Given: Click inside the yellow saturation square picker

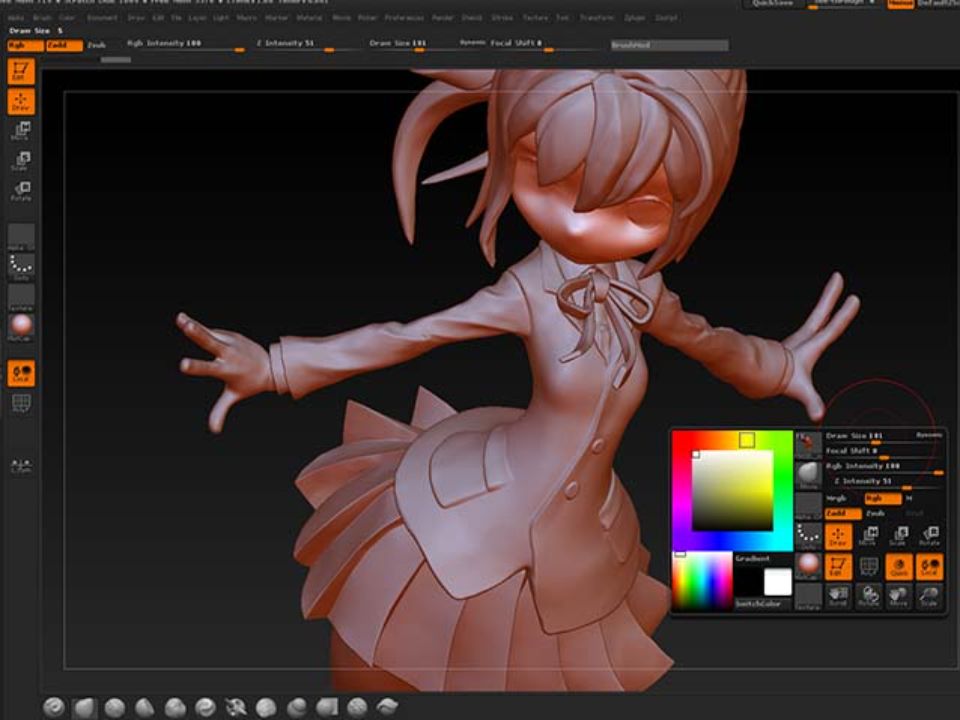Looking at the screenshot, I should pyautogui.click(x=732, y=490).
